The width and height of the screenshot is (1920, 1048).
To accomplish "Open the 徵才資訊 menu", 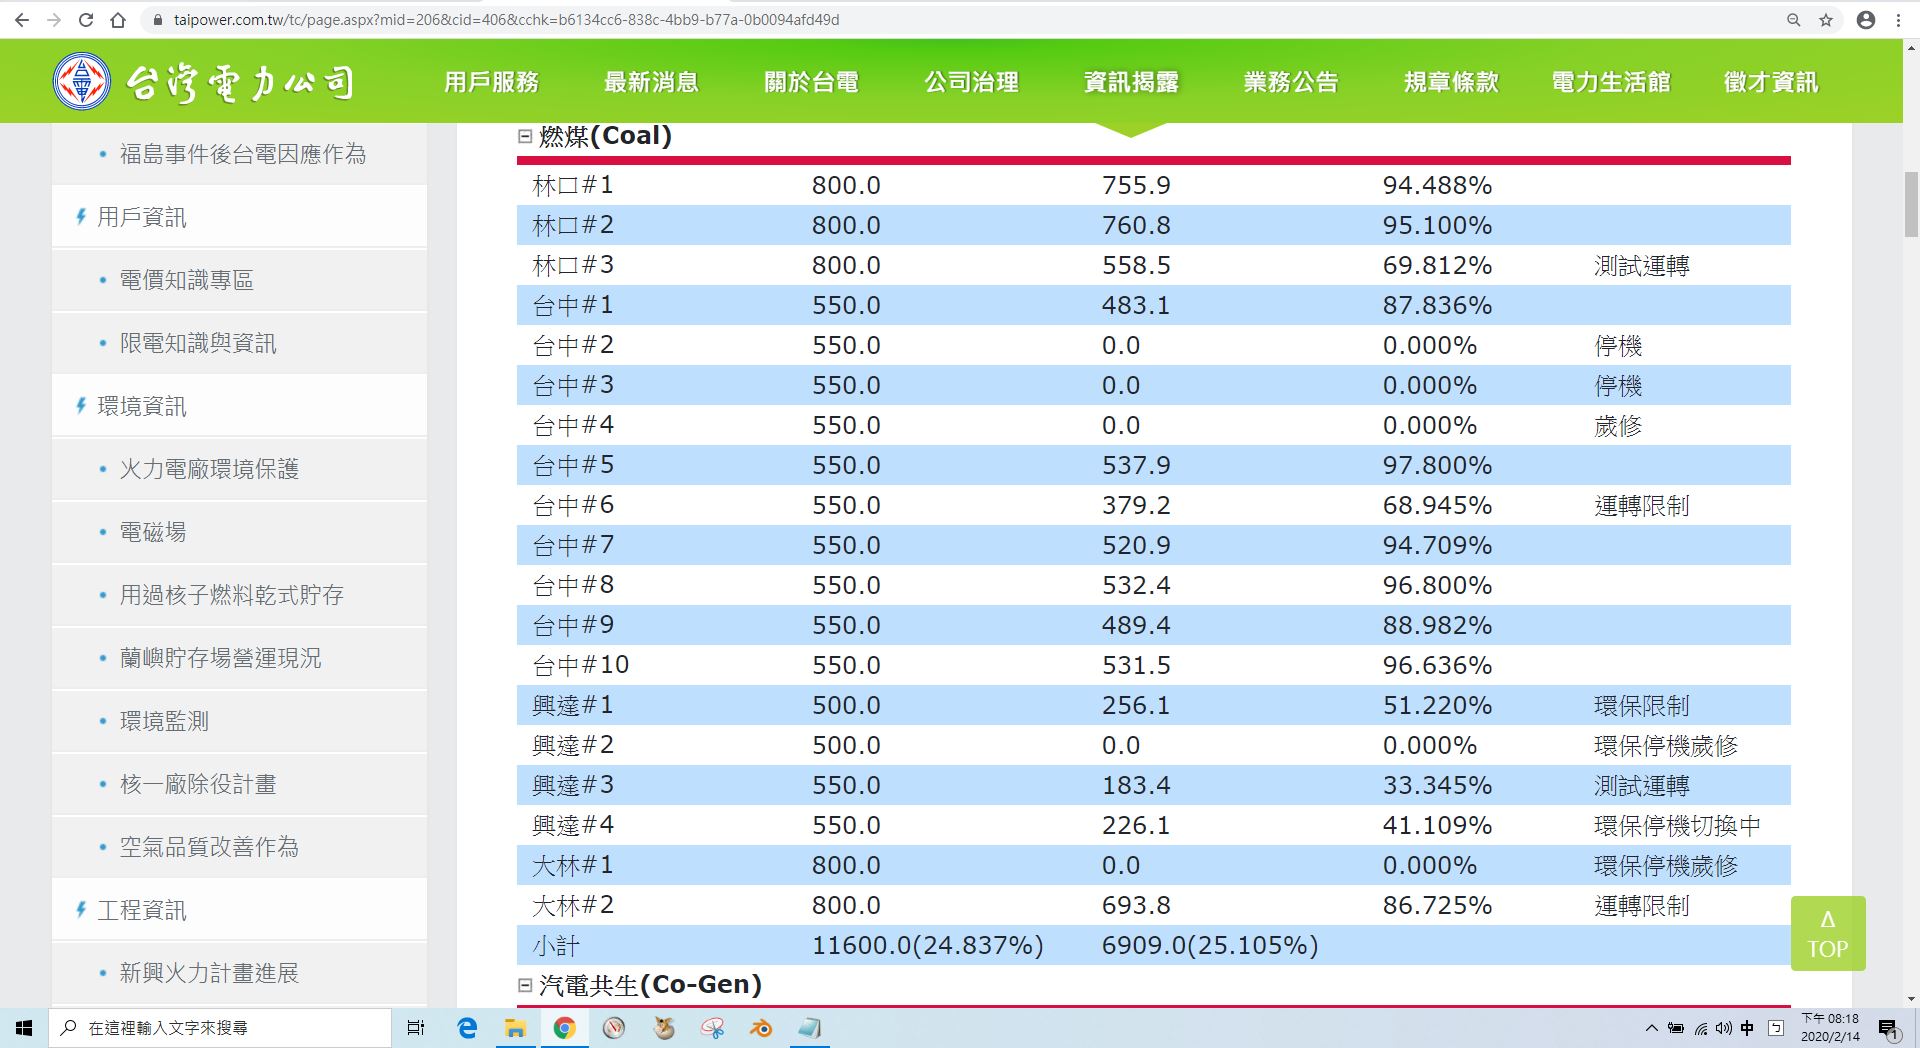I will 1771,82.
